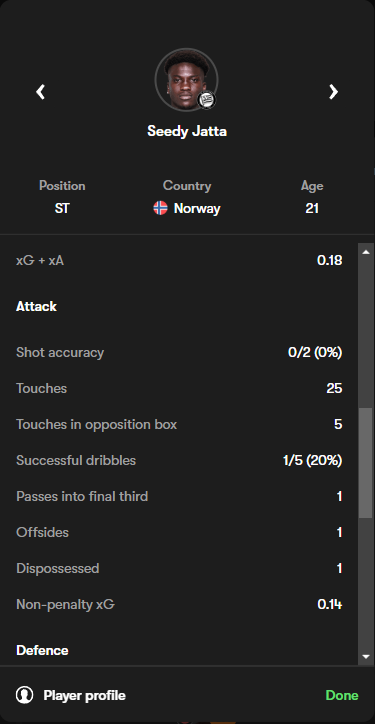This screenshot has height=724, width=375.
Task: Click the club badge on player photo
Action: (207, 100)
